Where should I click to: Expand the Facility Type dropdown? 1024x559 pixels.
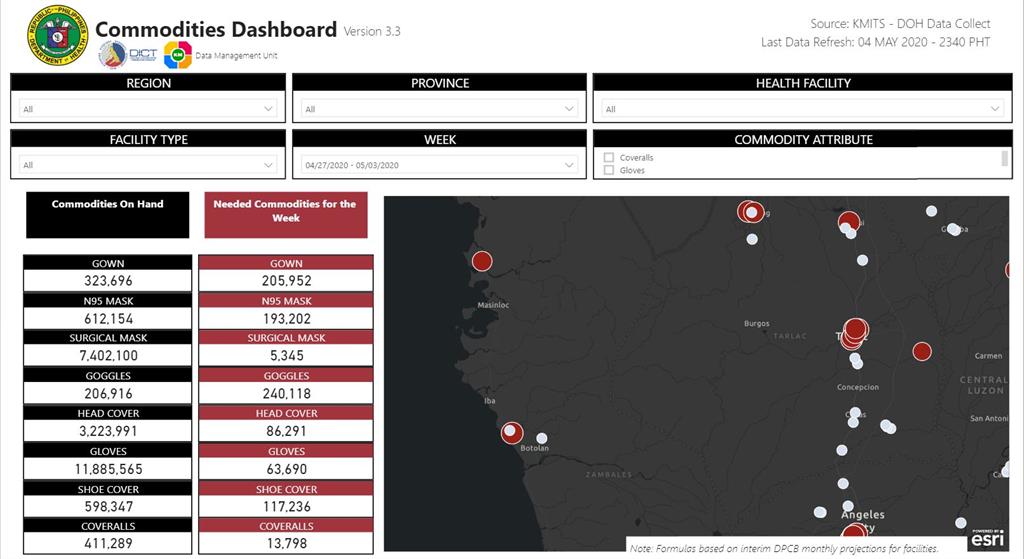(148, 165)
